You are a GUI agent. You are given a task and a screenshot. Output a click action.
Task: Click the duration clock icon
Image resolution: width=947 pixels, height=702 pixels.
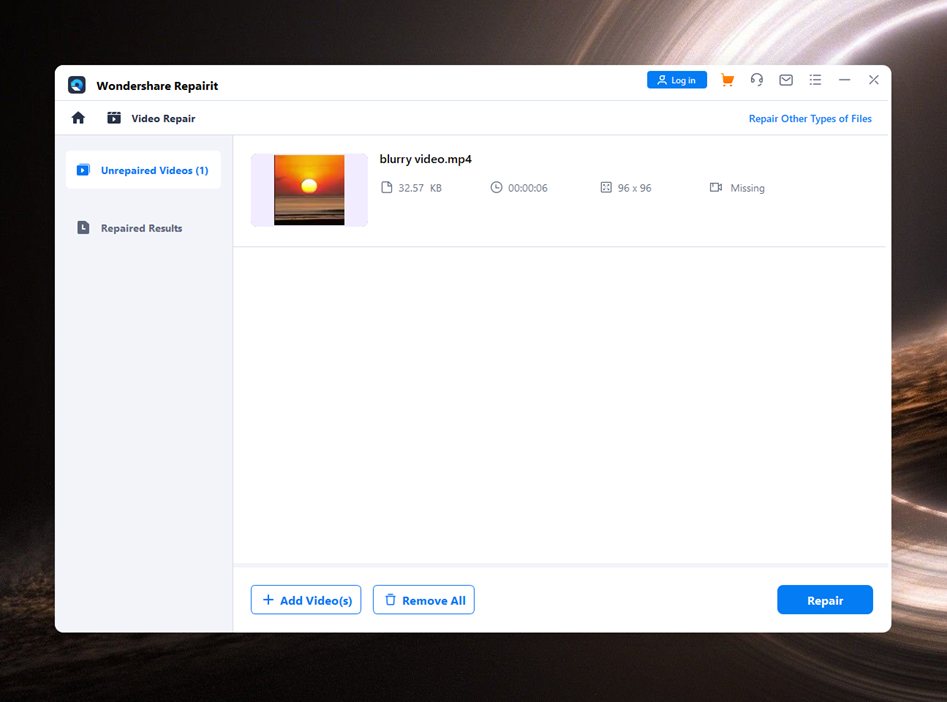(x=496, y=187)
